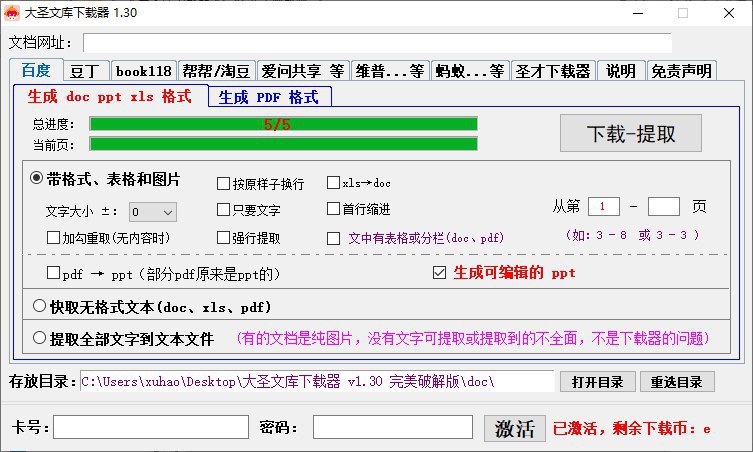Open the 豆丁 tab

(86, 72)
